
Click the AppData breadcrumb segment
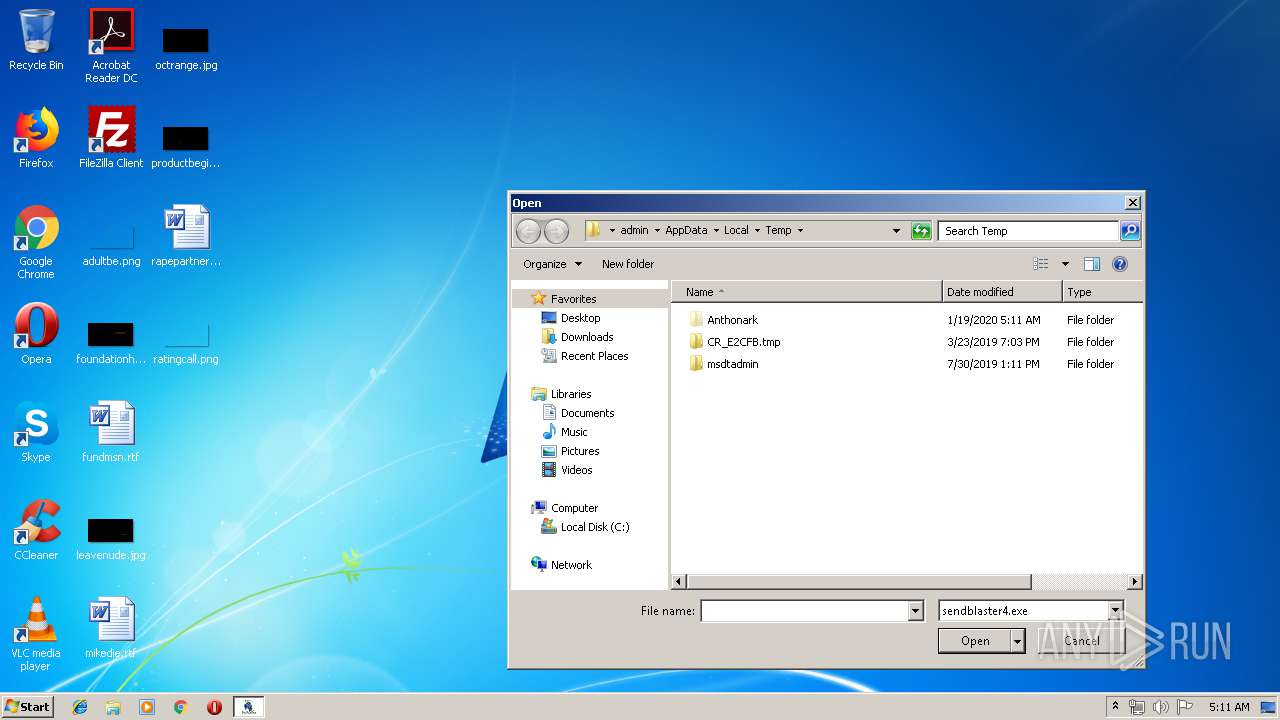[x=686, y=230]
